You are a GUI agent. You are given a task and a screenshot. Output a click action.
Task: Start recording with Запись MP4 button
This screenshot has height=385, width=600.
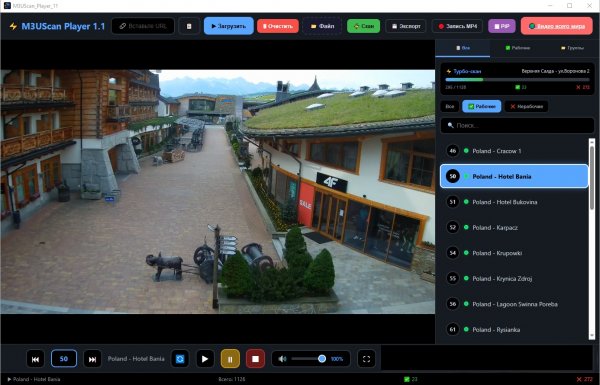[457, 26]
